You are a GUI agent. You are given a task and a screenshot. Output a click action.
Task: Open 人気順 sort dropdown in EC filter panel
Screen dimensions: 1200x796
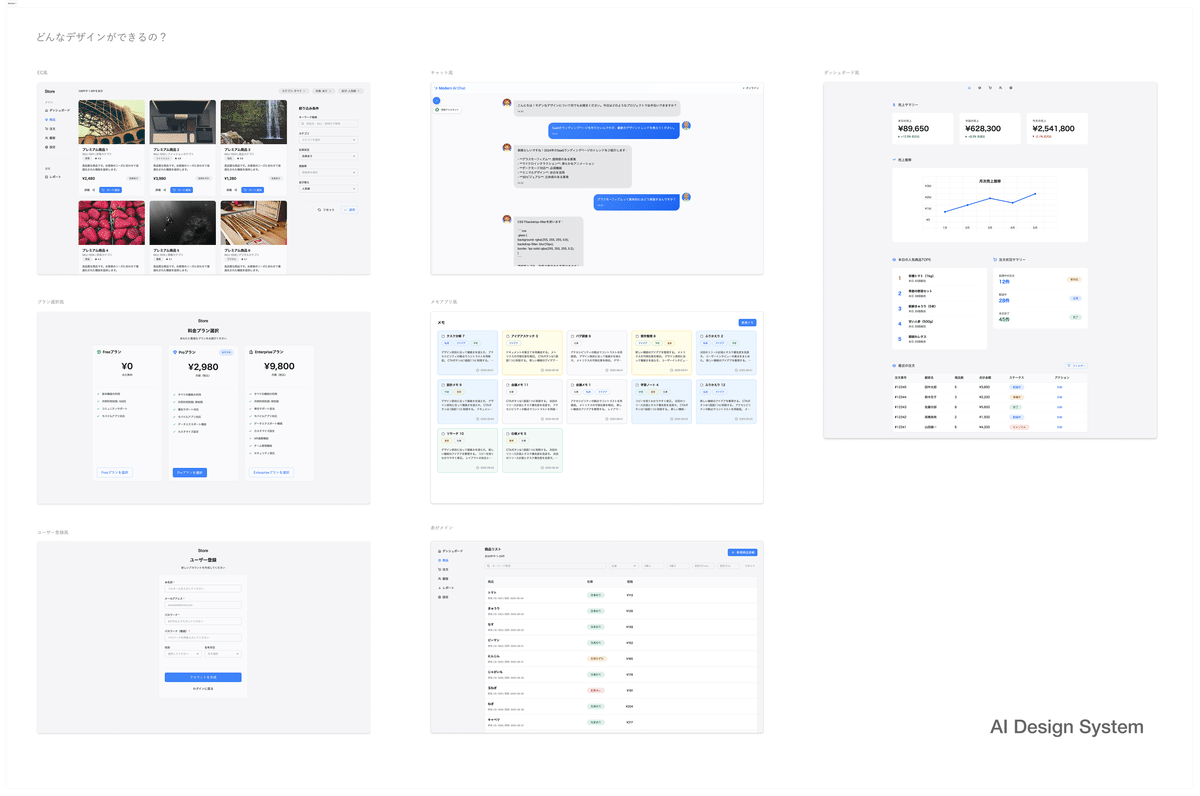pyautogui.click(x=328, y=189)
